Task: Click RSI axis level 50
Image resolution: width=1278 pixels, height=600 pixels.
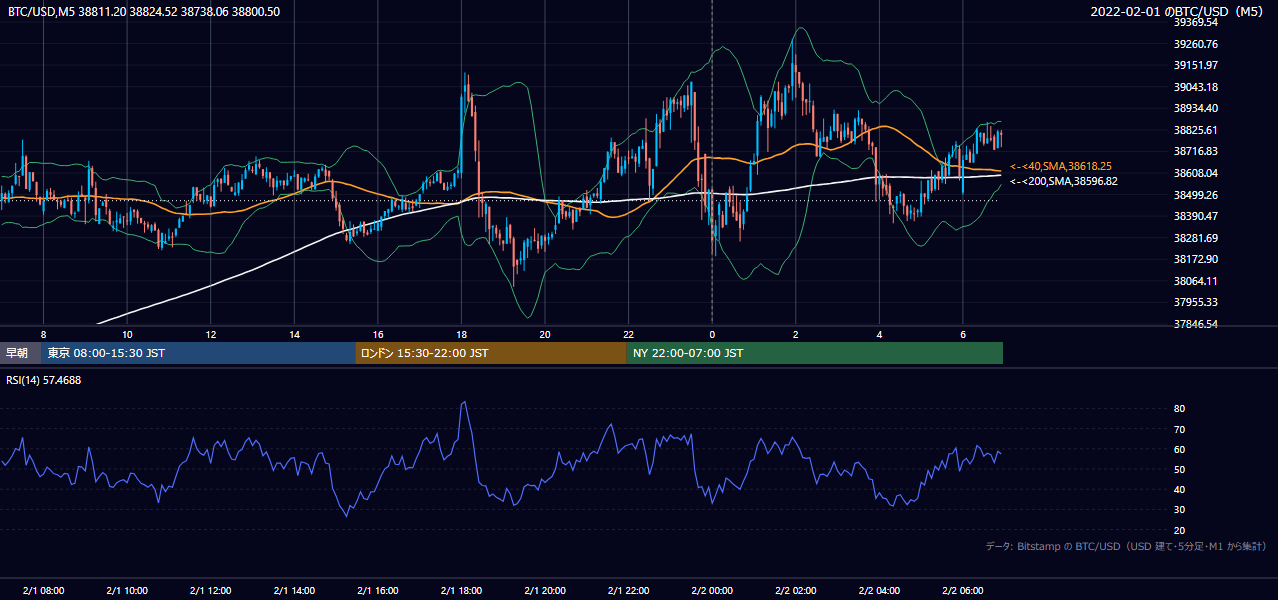Action: tap(1179, 469)
